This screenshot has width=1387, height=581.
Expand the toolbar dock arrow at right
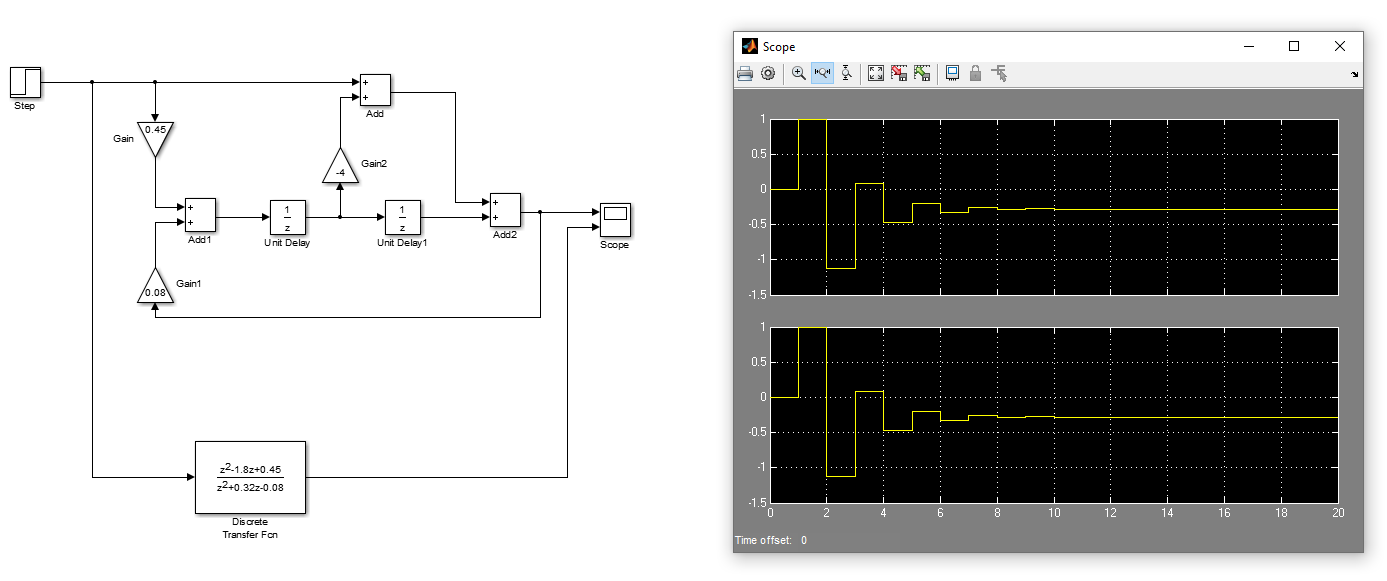(1355, 74)
